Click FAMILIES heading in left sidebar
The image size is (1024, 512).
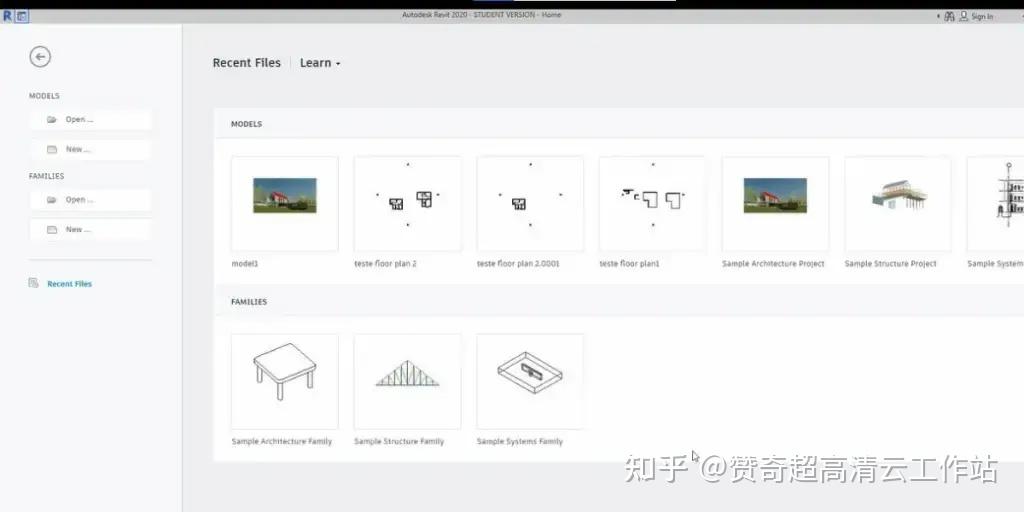click(x=46, y=176)
